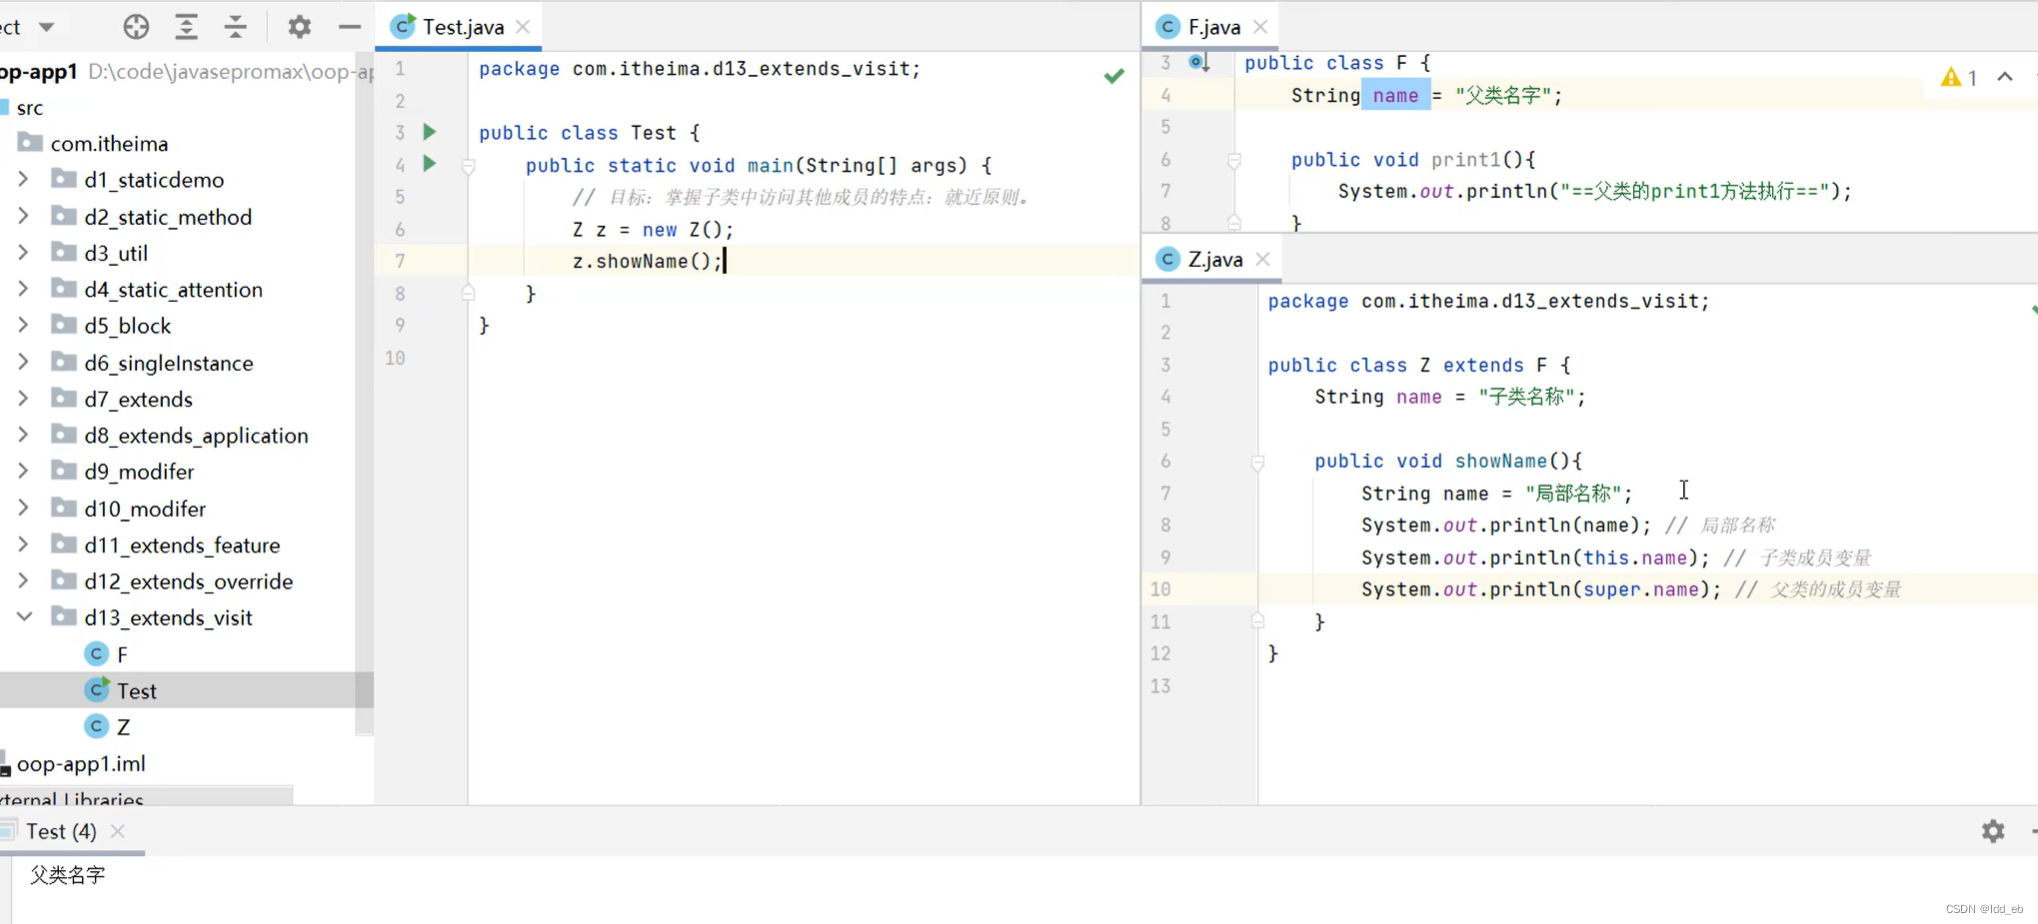
Task: Click the highlighted name field in F.java
Action: [x=1395, y=95]
